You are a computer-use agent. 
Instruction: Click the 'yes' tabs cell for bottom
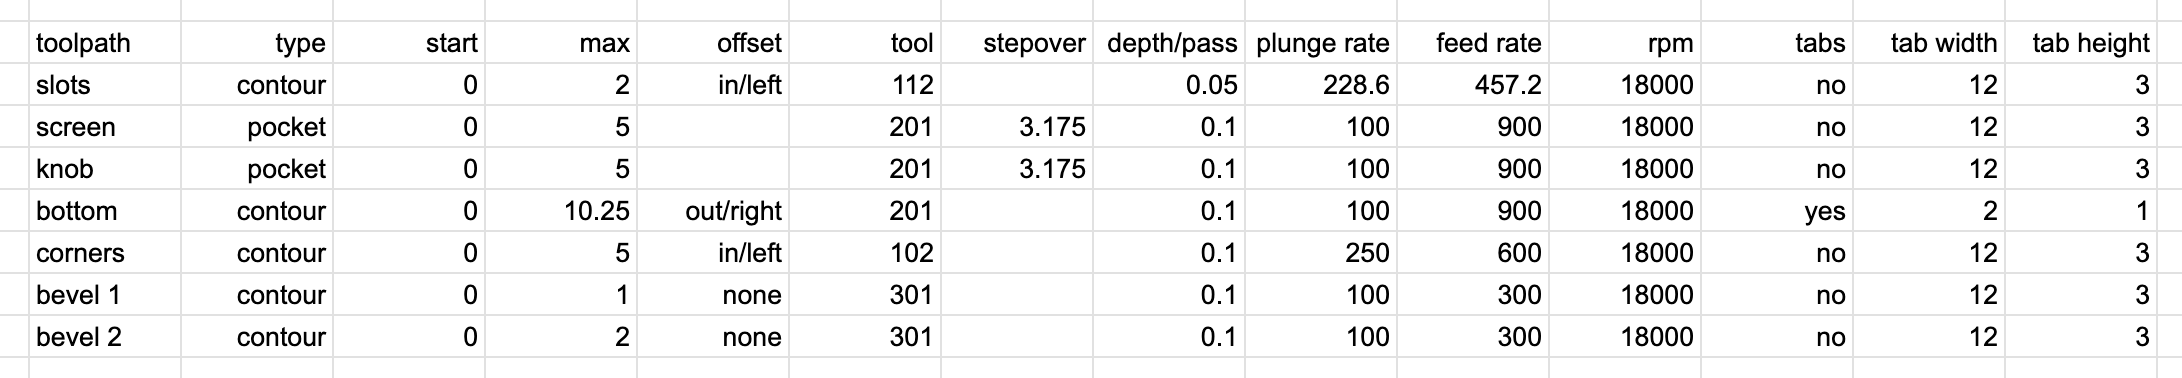pos(1777,211)
